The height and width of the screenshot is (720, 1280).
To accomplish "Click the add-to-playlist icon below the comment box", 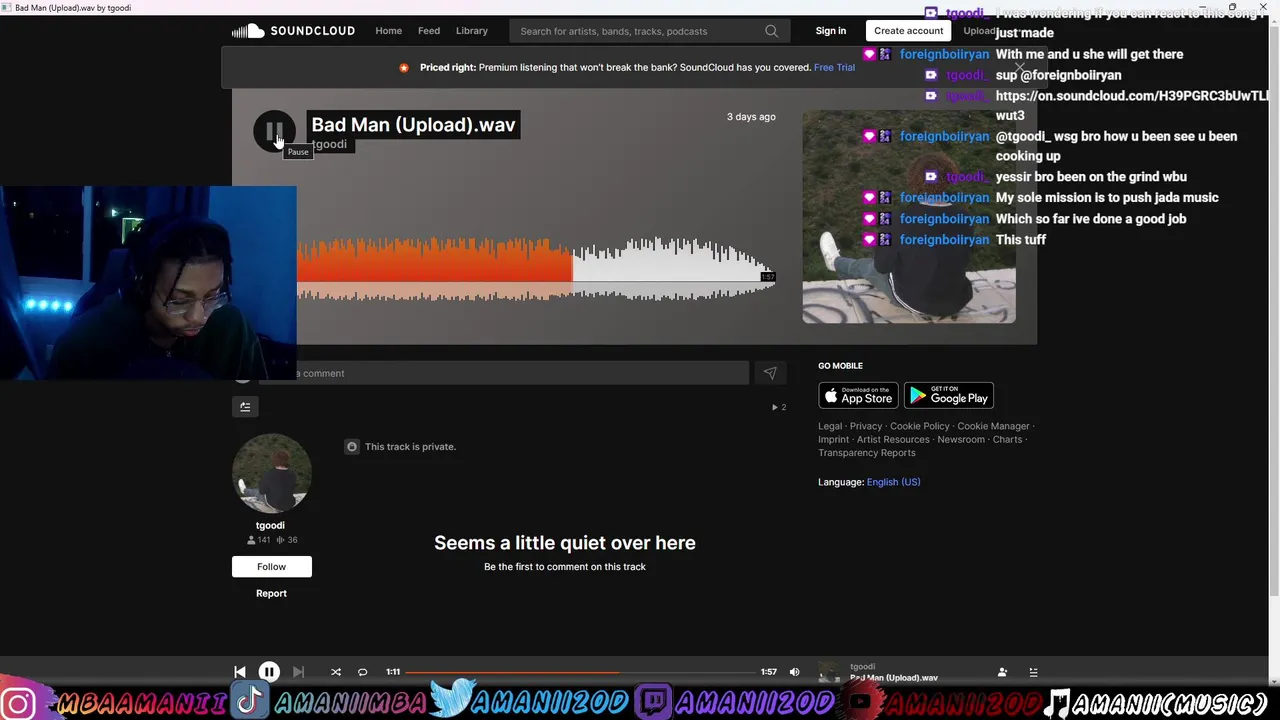I will pyautogui.click(x=245, y=407).
